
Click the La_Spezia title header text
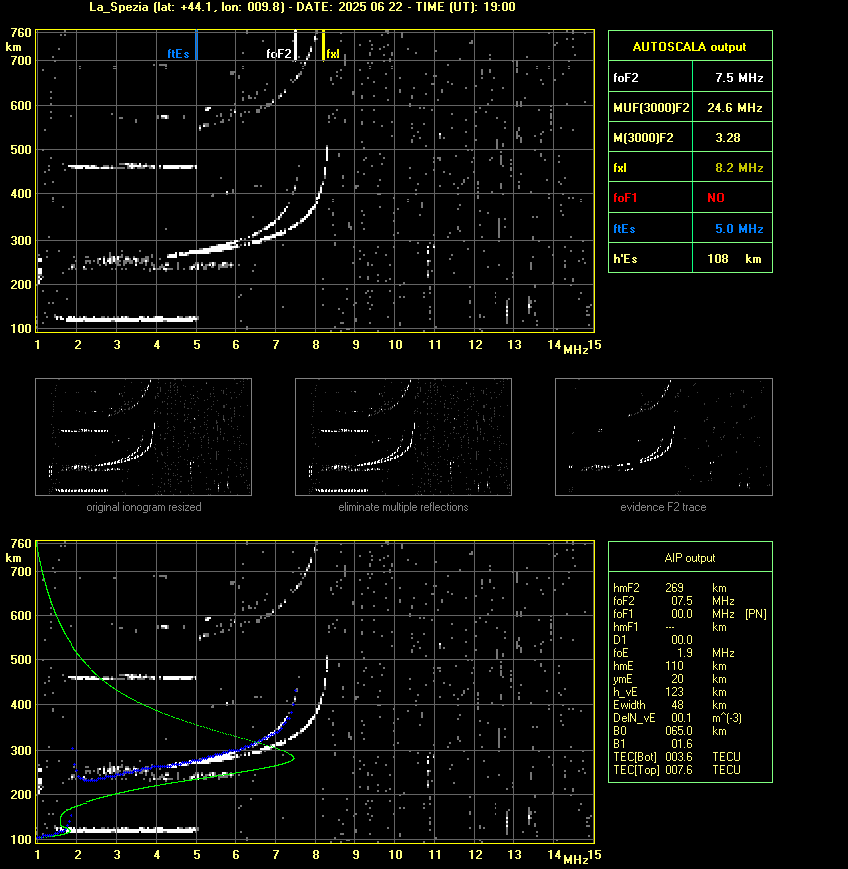pyautogui.click(x=302, y=7)
